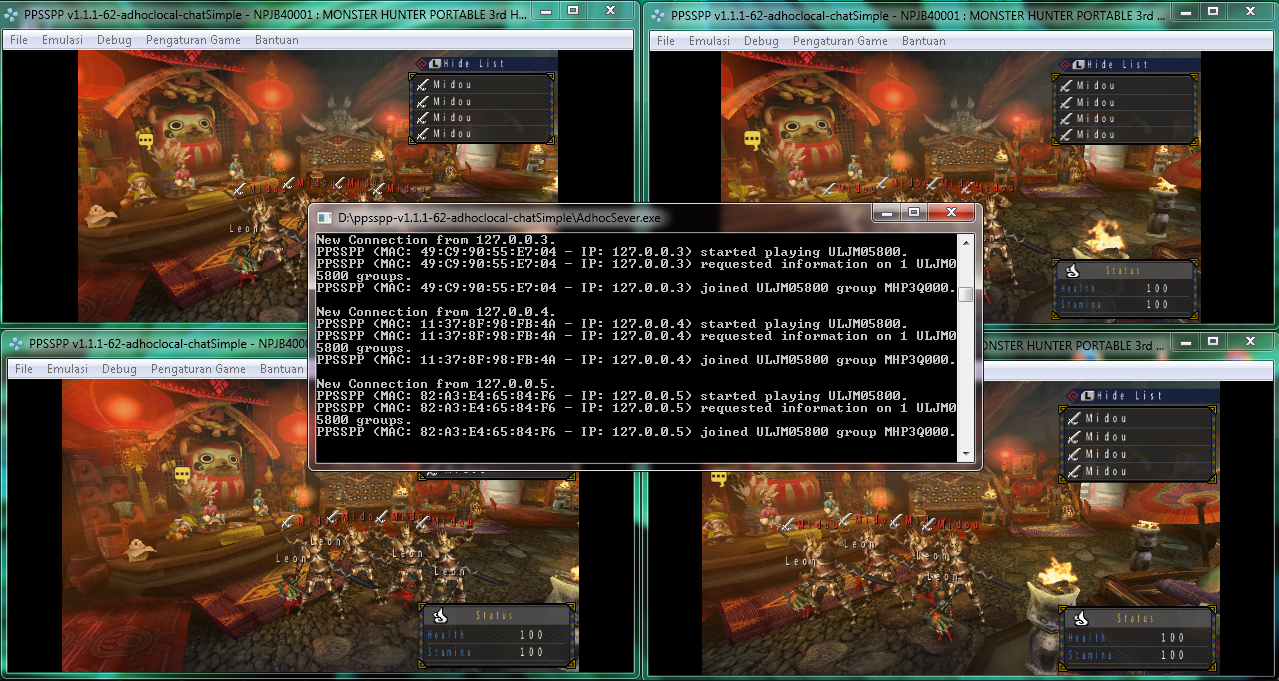The width and height of the screenshot is (1279, 681).
Task: Close the bottom-right PPSSPP window
Action: pos(1250,340)
